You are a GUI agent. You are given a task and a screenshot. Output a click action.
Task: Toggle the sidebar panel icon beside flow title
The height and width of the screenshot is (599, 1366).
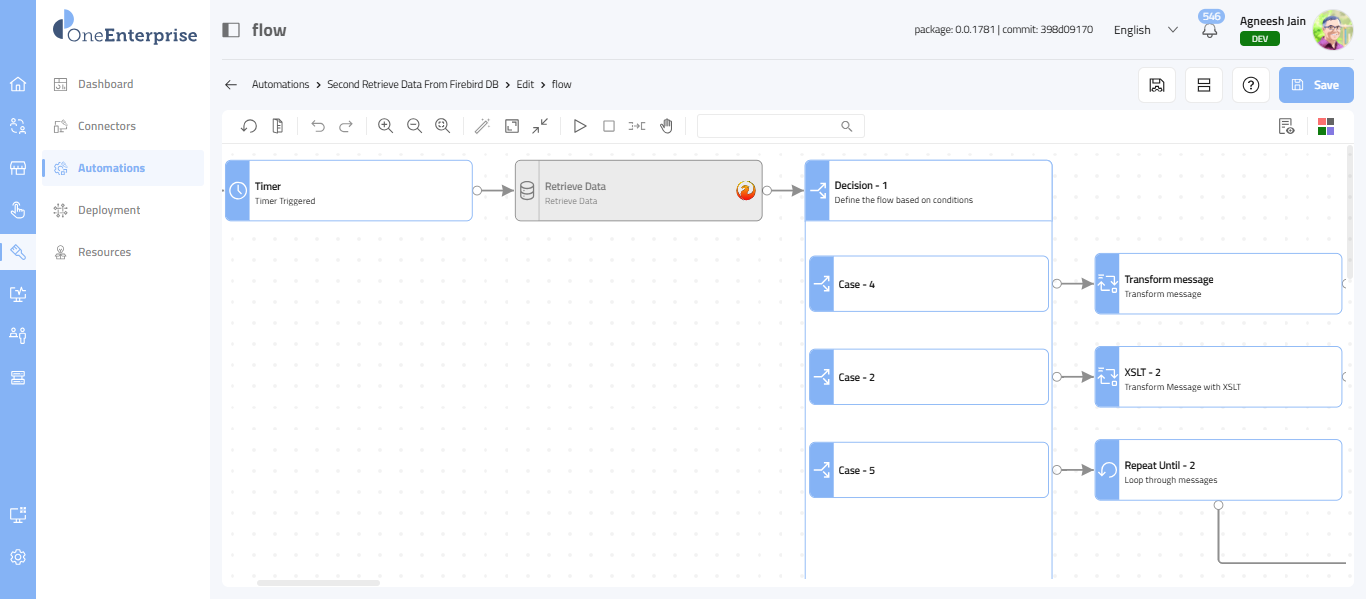[231, 30]
